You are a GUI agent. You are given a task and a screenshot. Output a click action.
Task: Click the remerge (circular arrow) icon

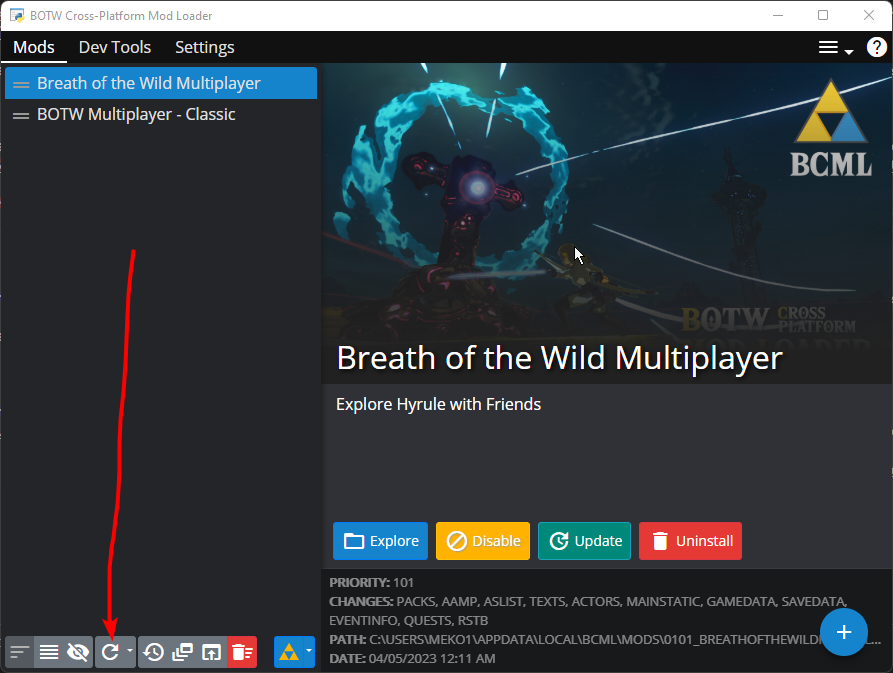(110, 651)
